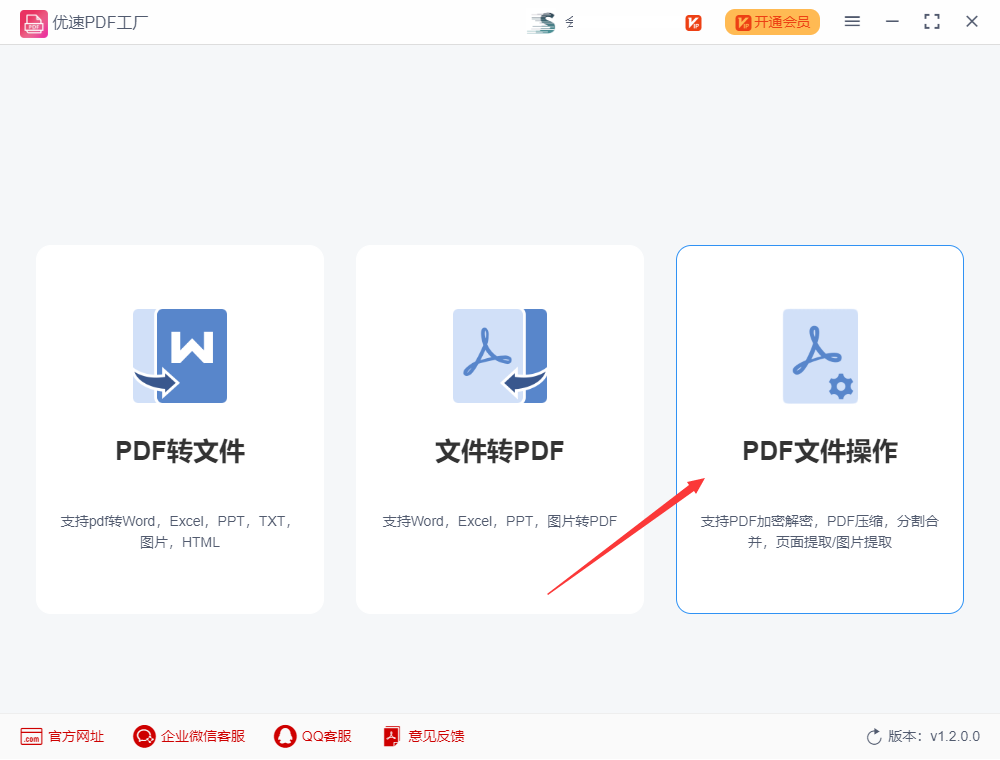
Task: Close the application window
Action: tap(971, 22)
